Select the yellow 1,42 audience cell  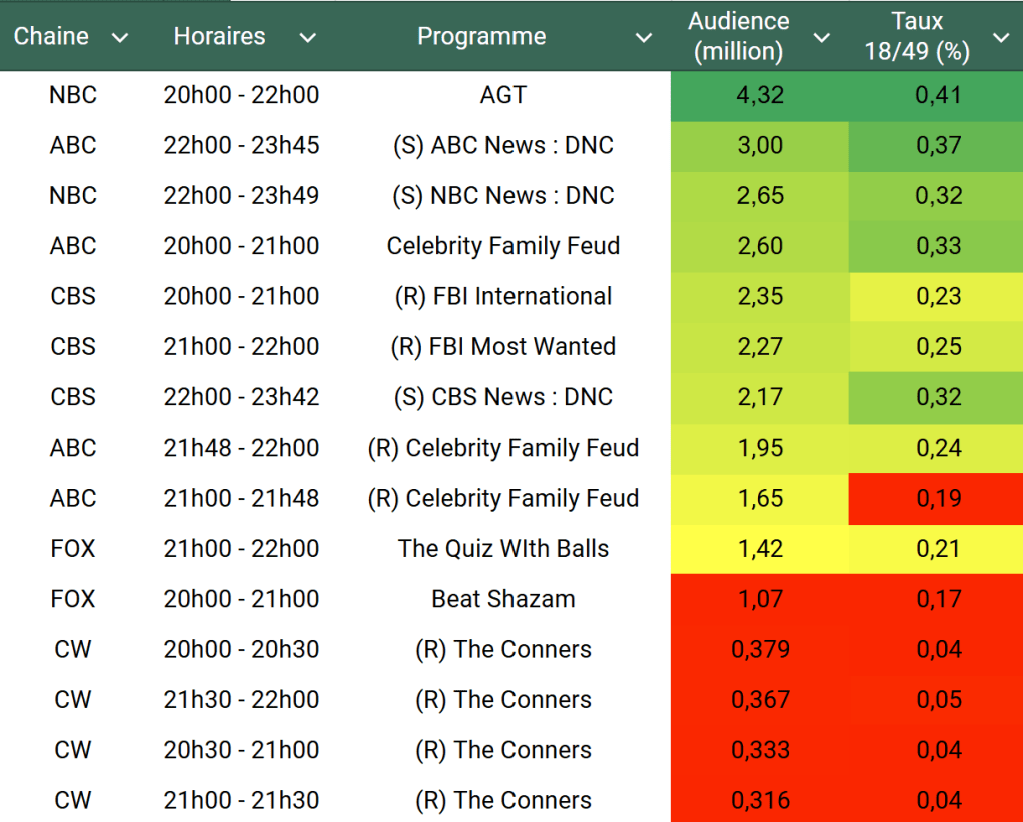tap(760, 549)
